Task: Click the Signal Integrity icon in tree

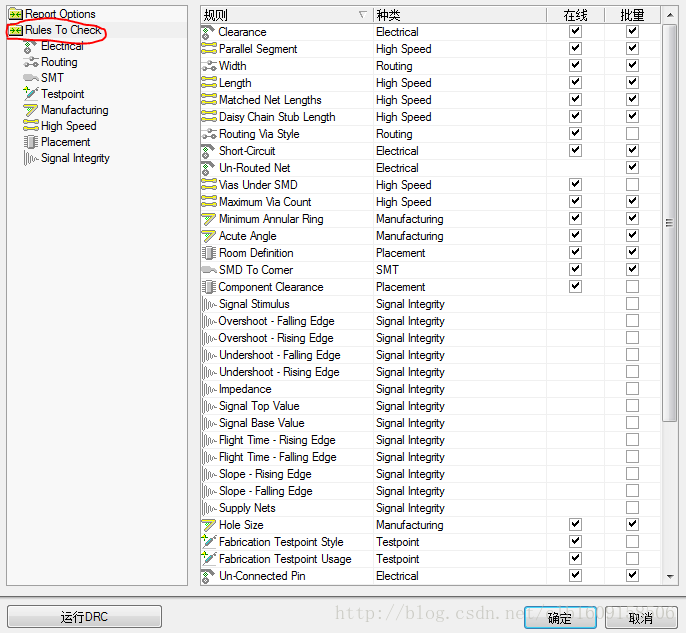Action: click(x=31, y=158)
